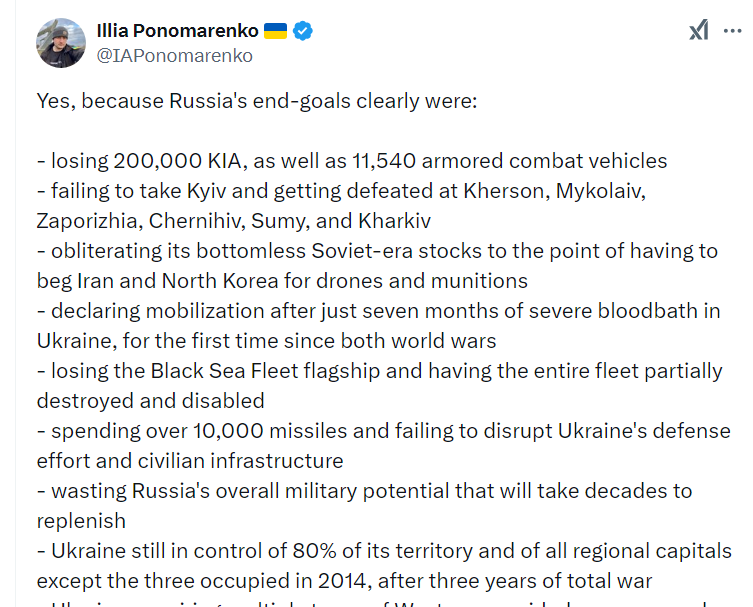Click the line about civilian infrastructure
The image size is (753, 607).
tap(190, 461)
